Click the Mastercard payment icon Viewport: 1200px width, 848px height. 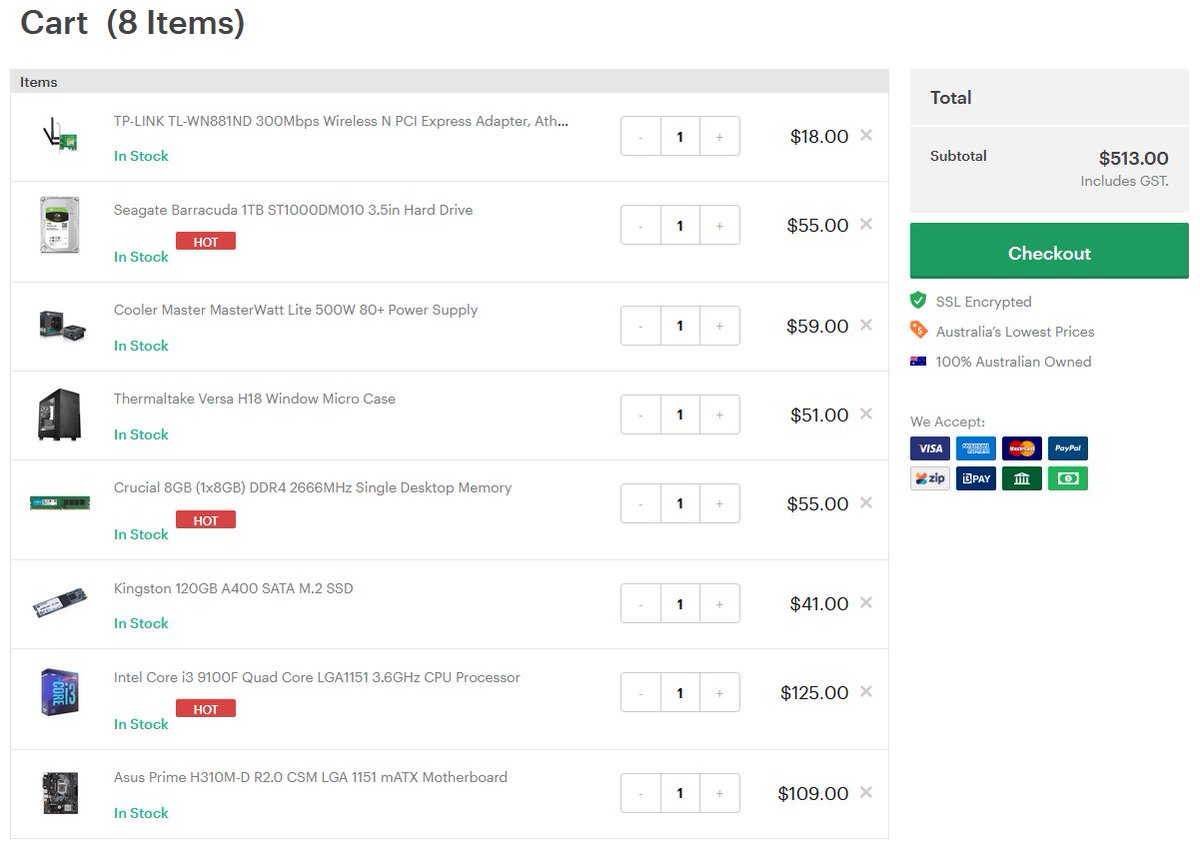pyautogui.click(x=1022, y=448)
